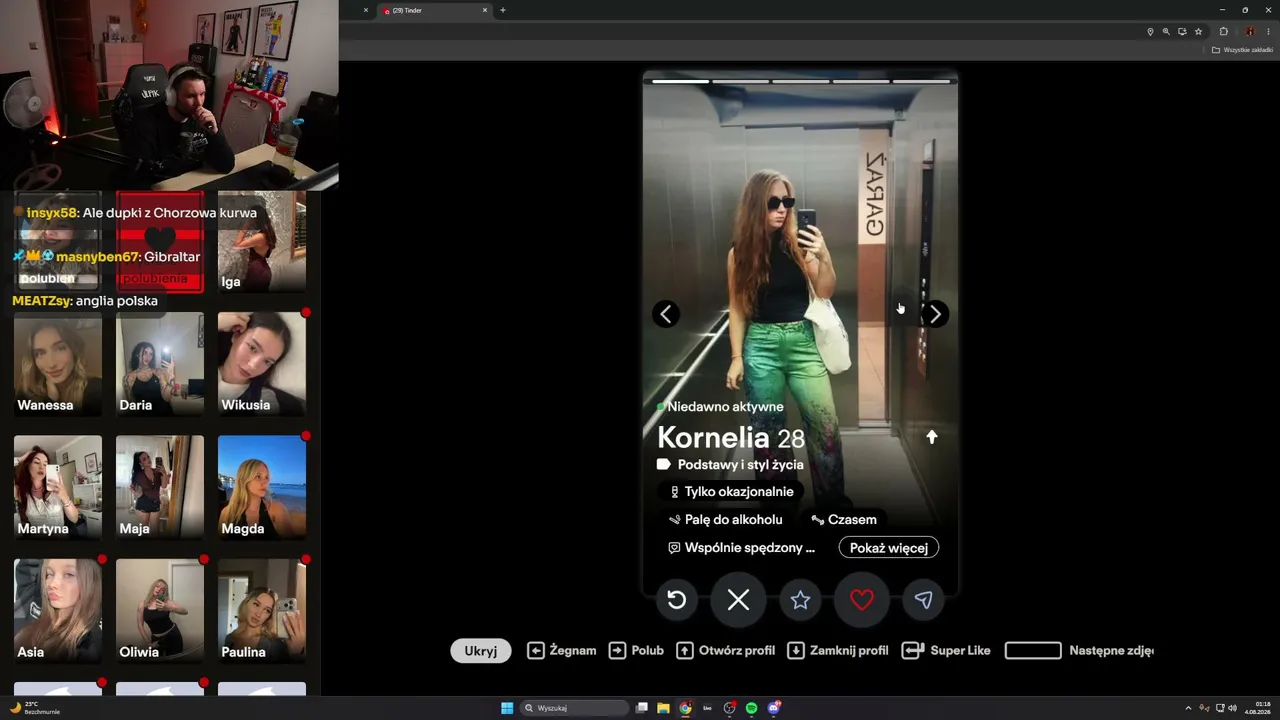
Task: Bookmark this page with the star icon
Action: (x=1198, y=32)
